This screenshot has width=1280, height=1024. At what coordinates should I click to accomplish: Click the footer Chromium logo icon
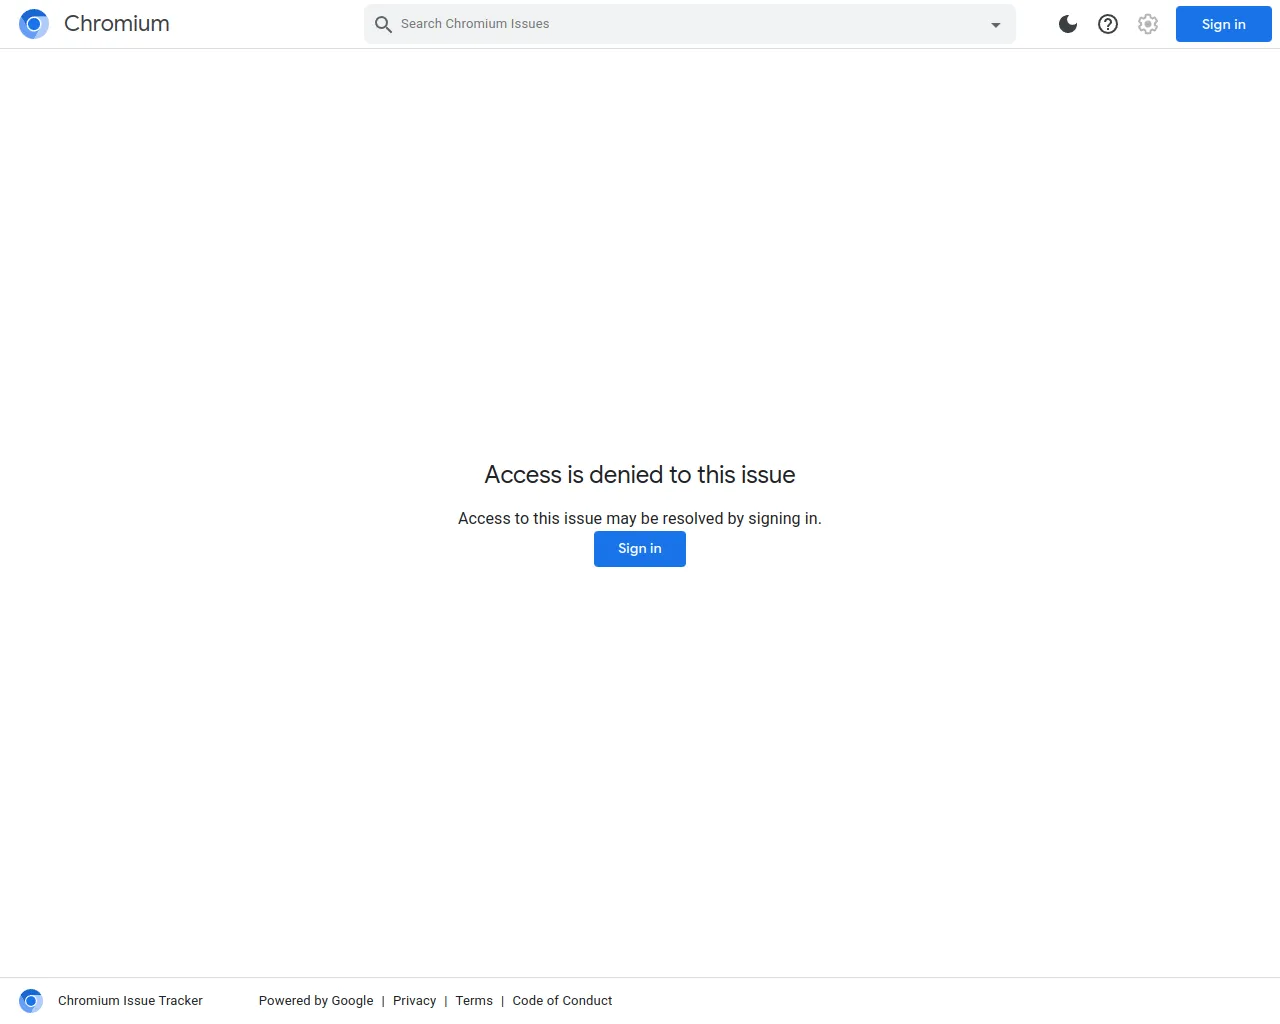pyautogui.click(x=31, y=1001)
